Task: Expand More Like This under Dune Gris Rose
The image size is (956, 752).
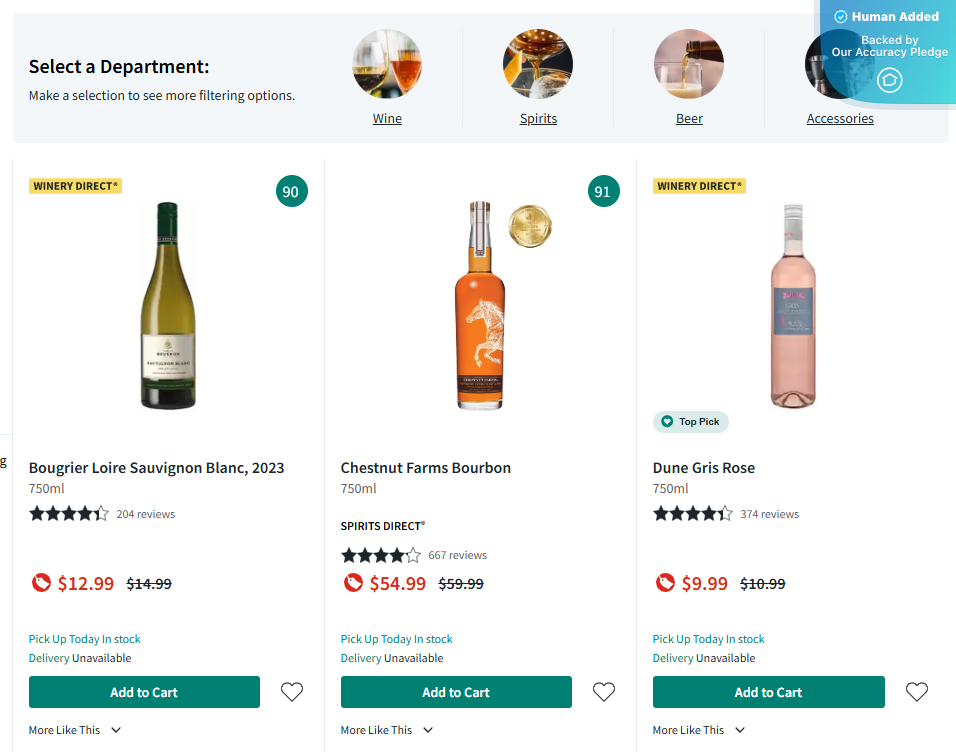Action: [699, 730]
